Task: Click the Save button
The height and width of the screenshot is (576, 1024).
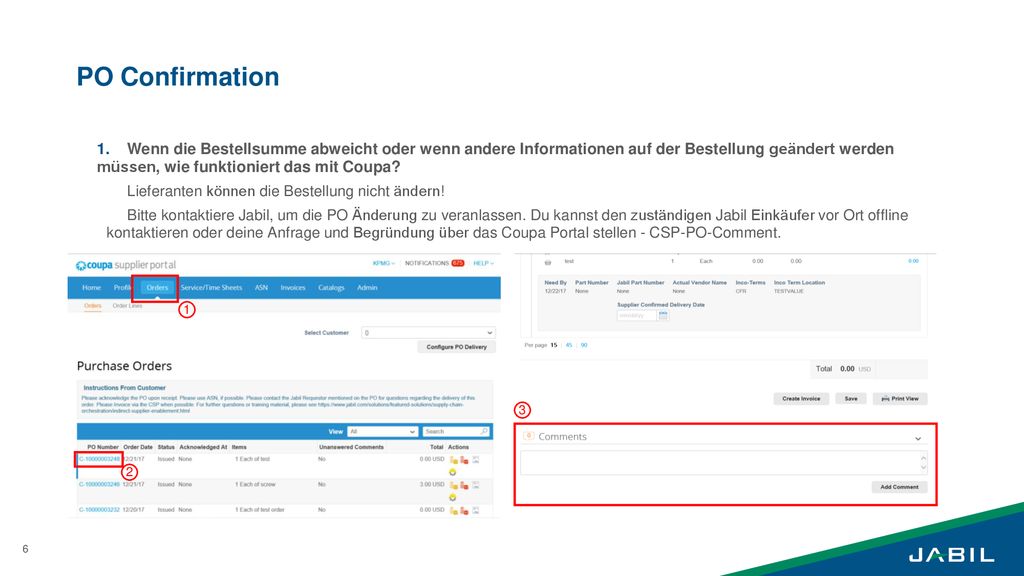Action: click(x=851, y=398)
